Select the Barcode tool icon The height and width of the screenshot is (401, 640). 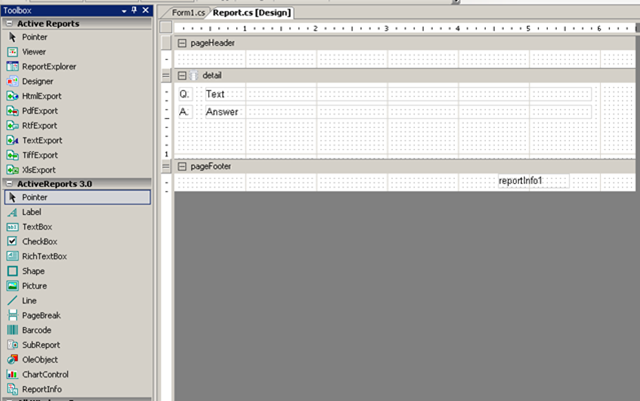(x=13, y=330)
